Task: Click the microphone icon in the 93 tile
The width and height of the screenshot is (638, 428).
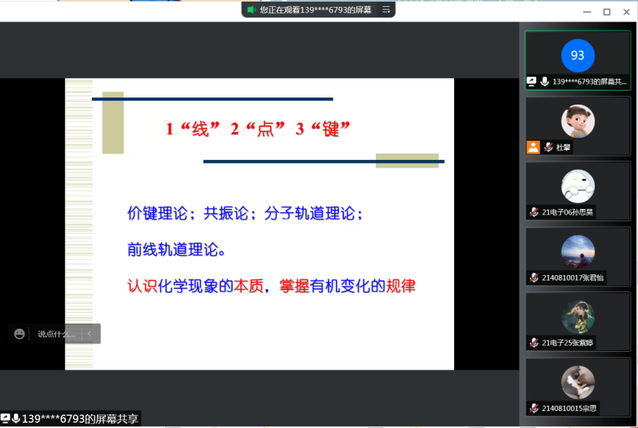Action: click(x=545, y=81)
